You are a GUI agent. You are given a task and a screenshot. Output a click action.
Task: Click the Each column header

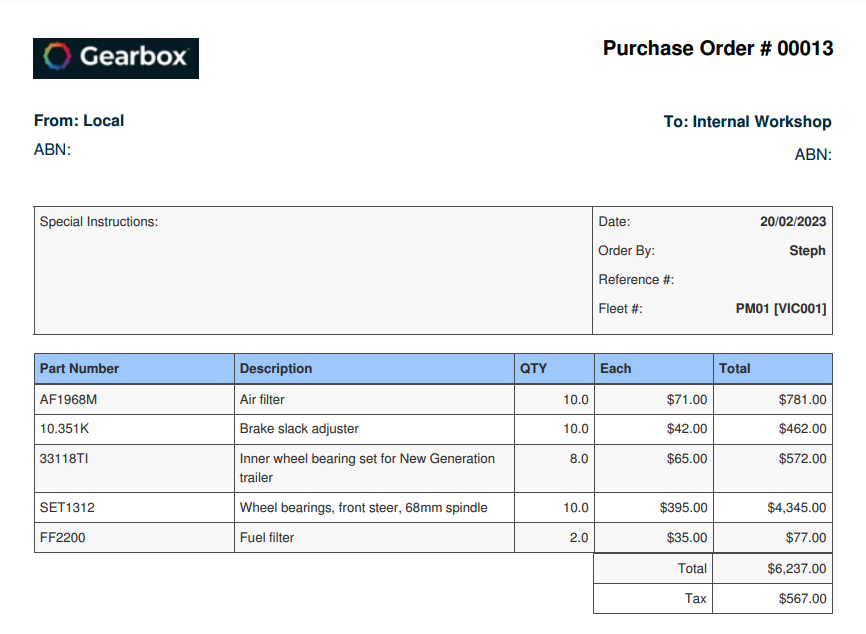click(616, 368)
